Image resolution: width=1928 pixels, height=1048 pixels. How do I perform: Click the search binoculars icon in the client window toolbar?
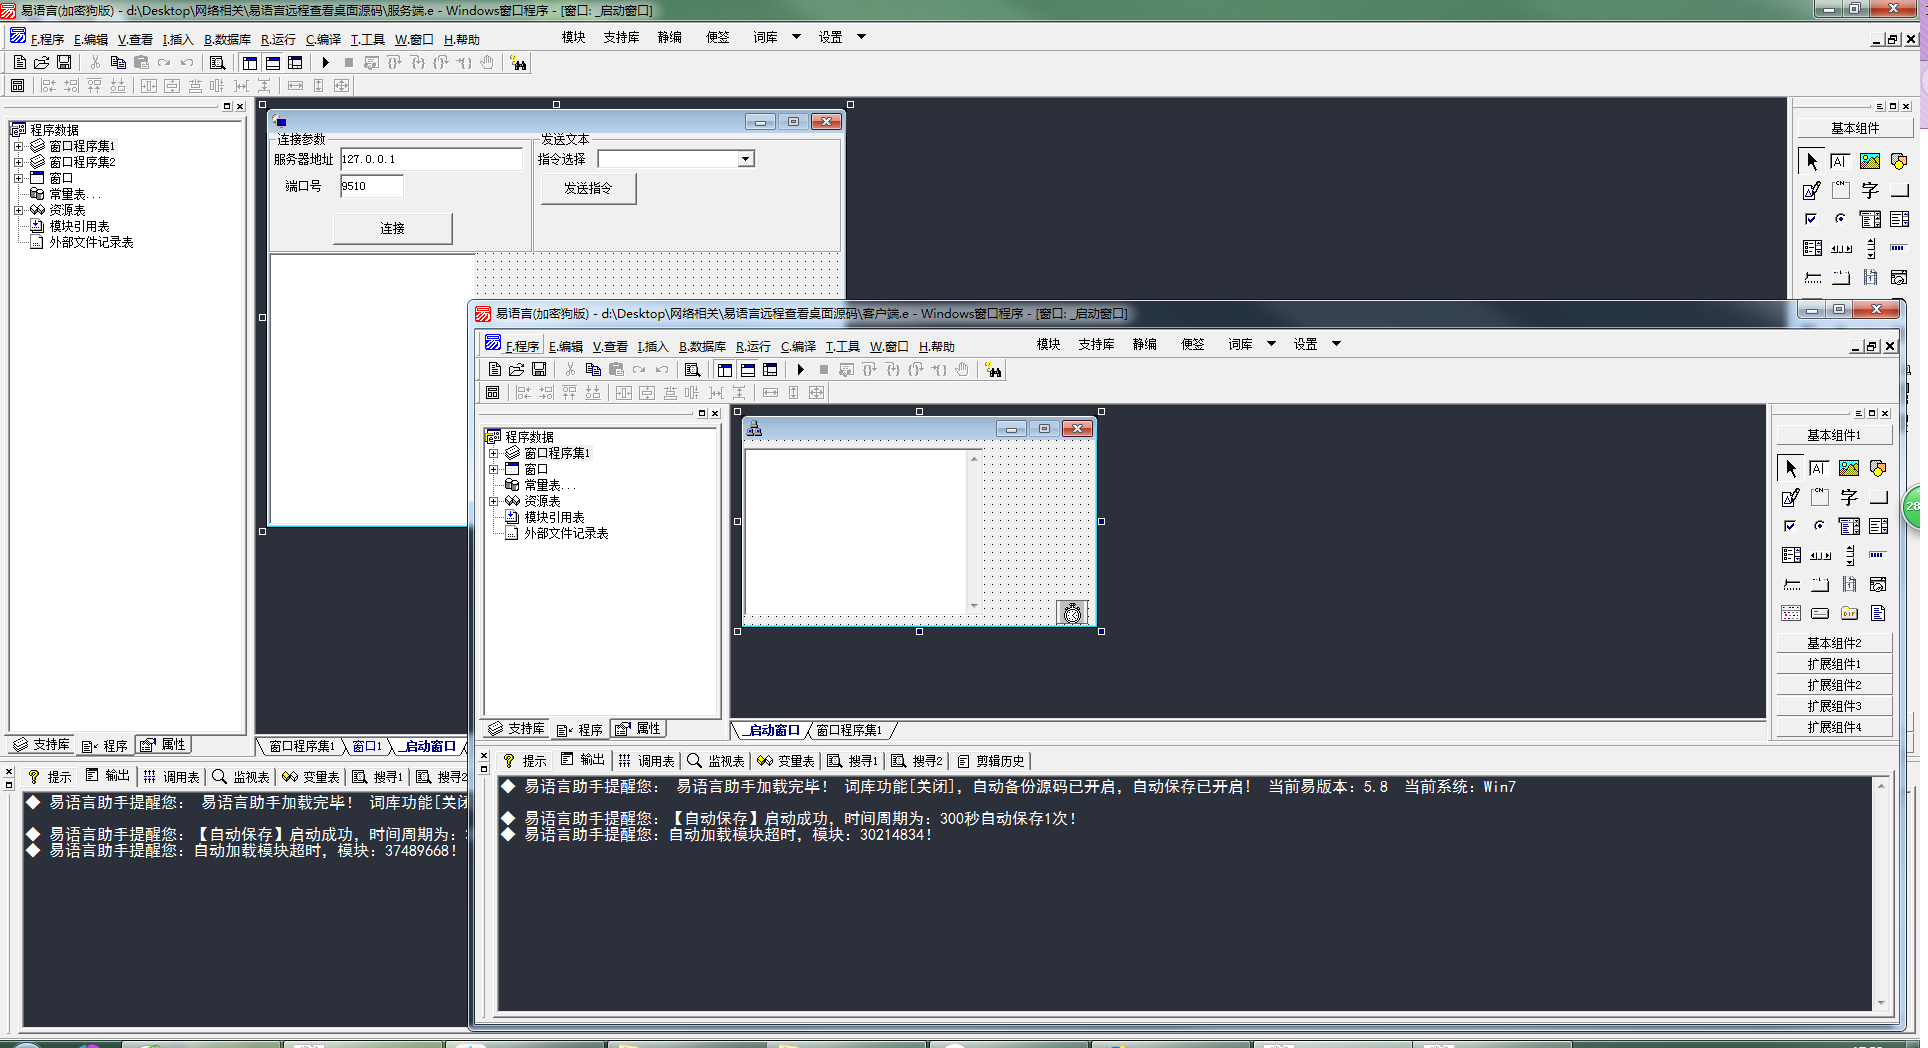tap(993, 370)
